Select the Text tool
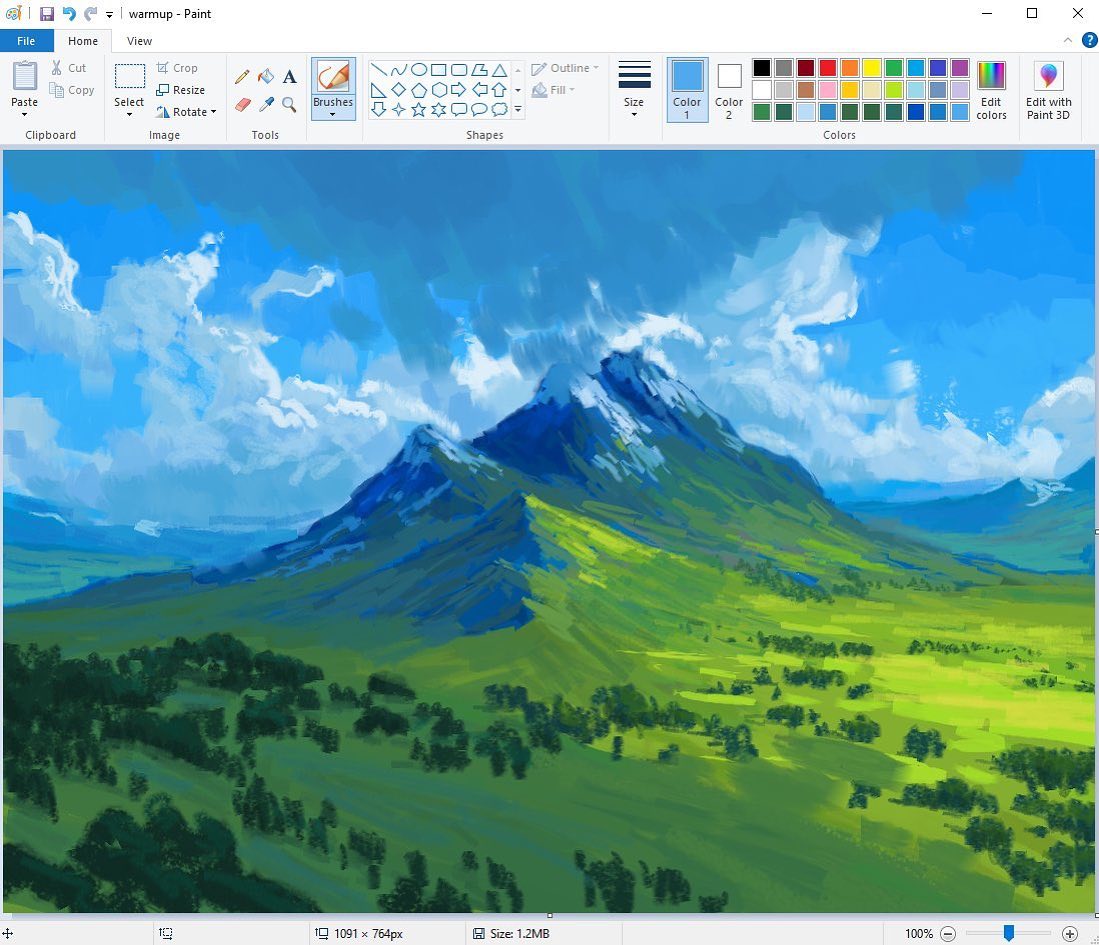 (x=289, y=76)
